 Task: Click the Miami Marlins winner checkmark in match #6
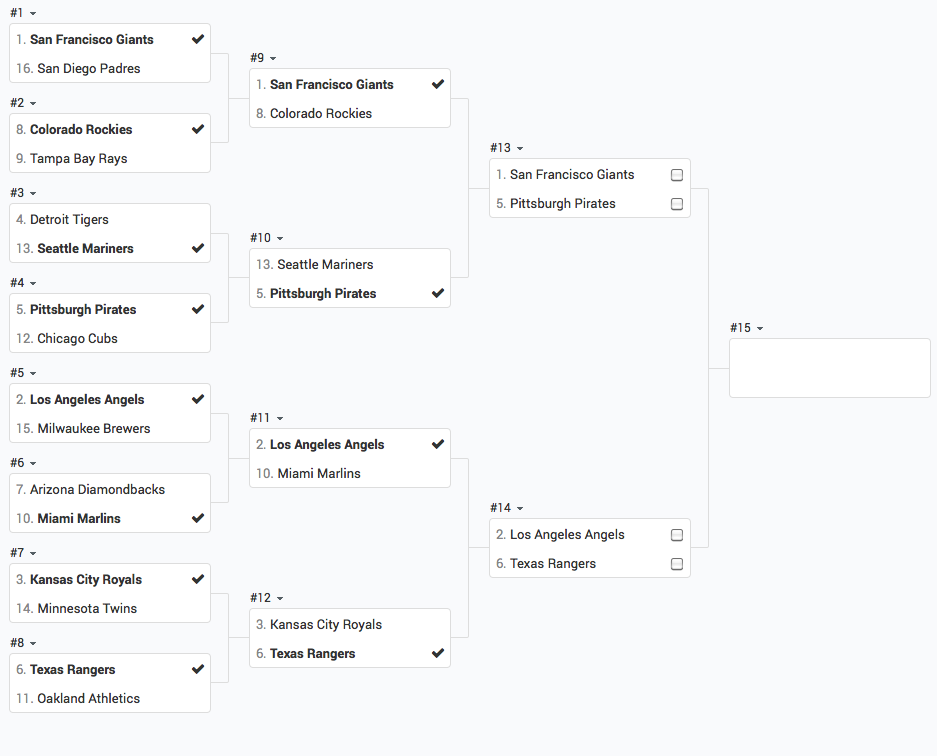pos(198,518)
